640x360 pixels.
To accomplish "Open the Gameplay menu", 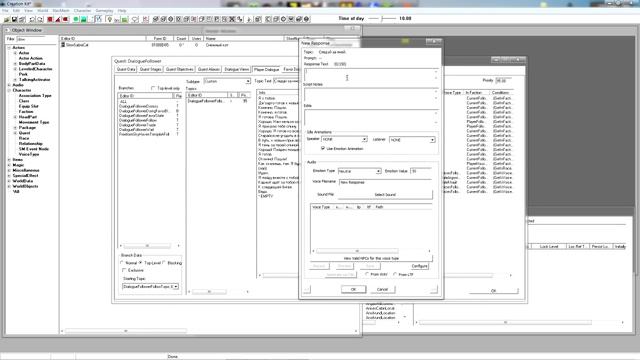I will [104, 11].
